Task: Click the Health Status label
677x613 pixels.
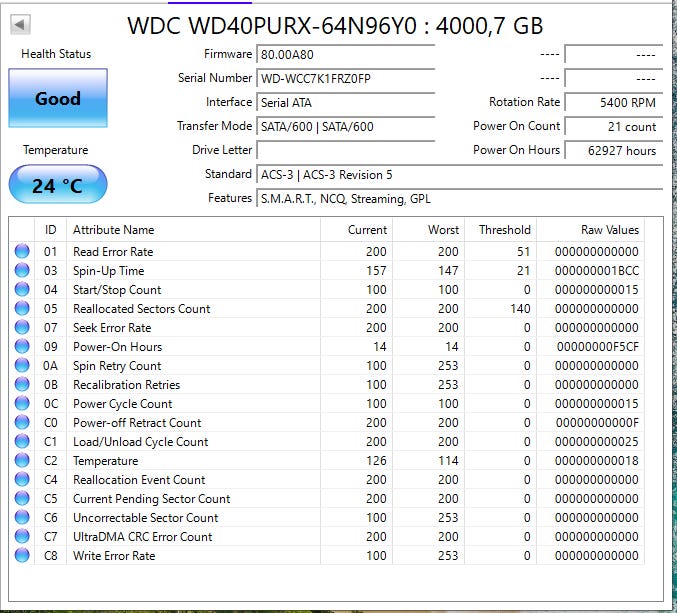Action: coord(56,54)
